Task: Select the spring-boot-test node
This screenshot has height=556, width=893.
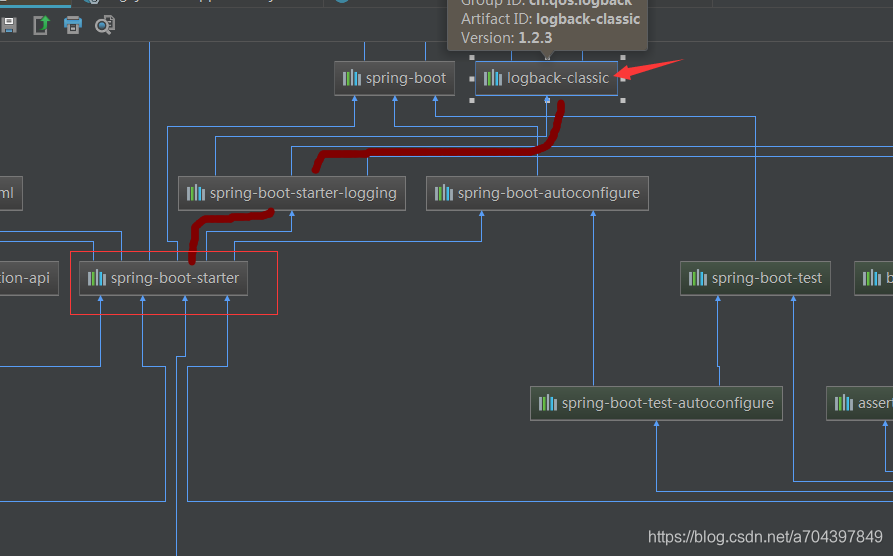Action: coord(755,278)
